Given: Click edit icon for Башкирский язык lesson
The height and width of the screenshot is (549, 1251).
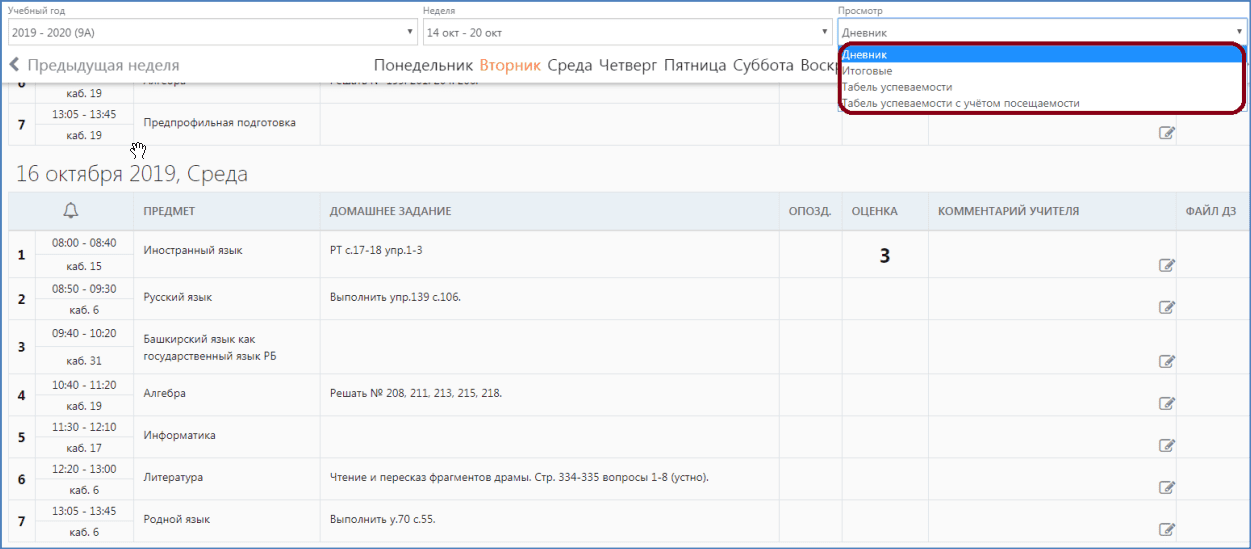Looking at the screenshot, I should [1166, 361].
